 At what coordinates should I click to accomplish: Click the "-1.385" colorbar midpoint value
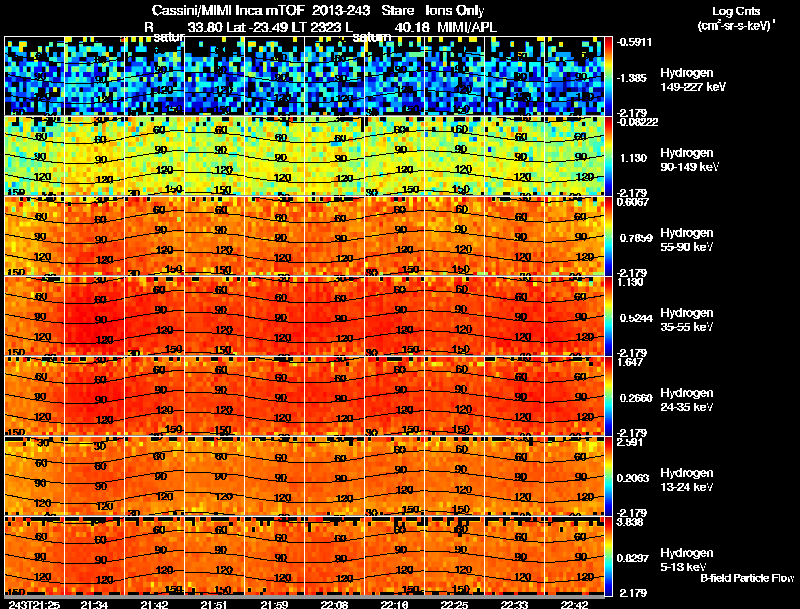[632, 78]
